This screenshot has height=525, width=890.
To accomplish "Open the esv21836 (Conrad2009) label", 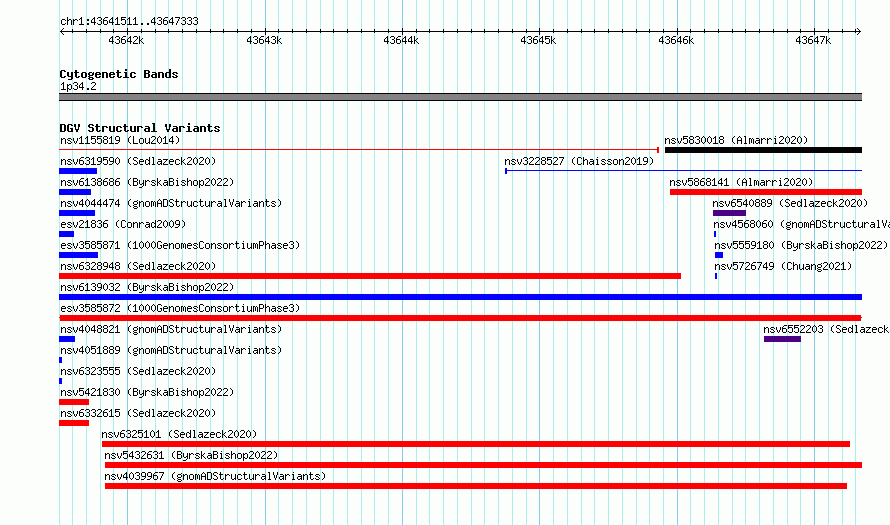I will click(123, 224).
